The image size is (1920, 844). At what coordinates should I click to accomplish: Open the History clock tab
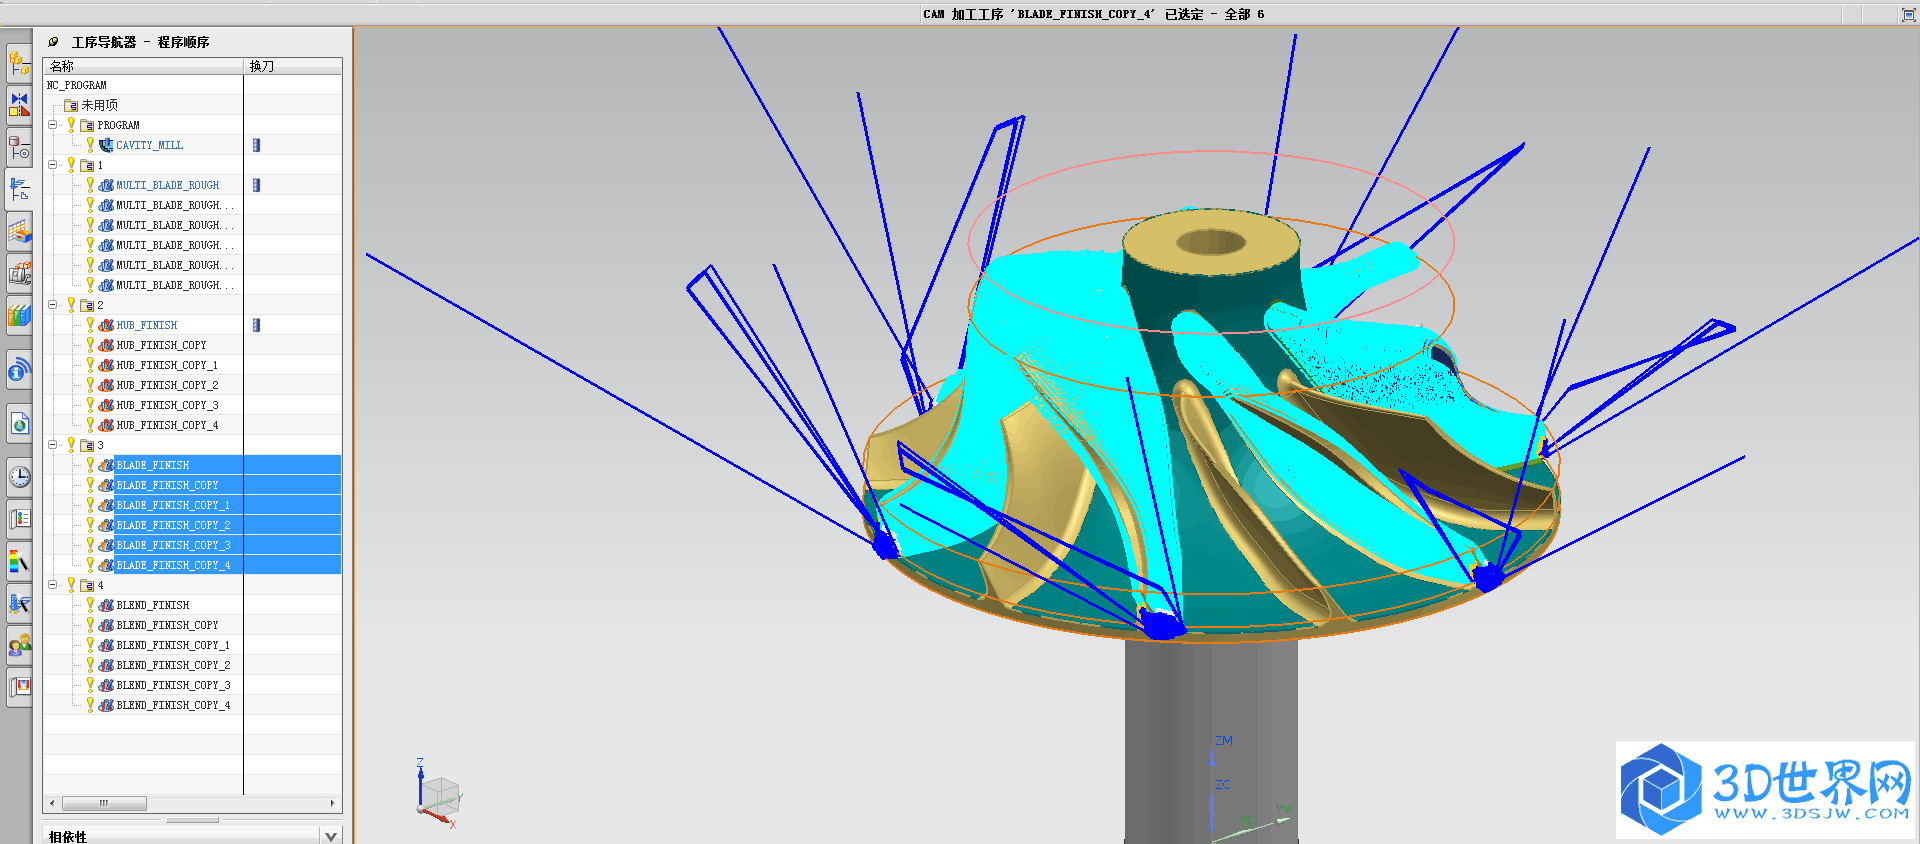pyautogui.click(x=19, y=477)
